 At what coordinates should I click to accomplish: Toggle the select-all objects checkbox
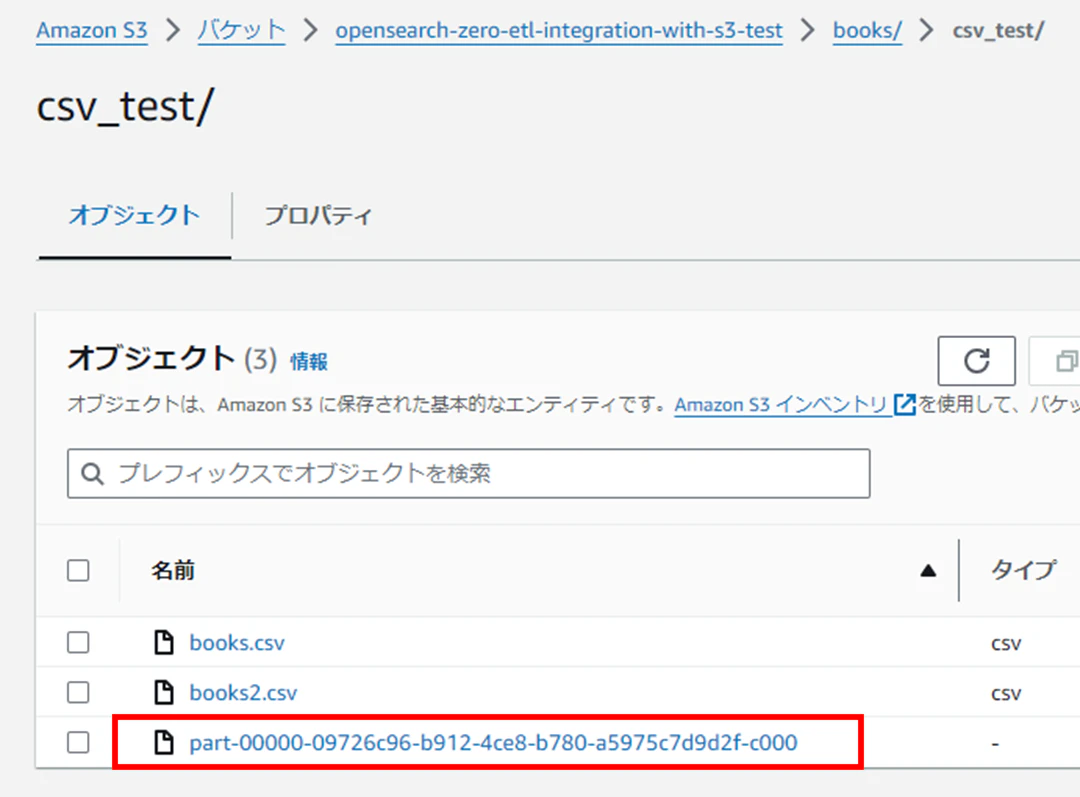[x=79, y=570]
